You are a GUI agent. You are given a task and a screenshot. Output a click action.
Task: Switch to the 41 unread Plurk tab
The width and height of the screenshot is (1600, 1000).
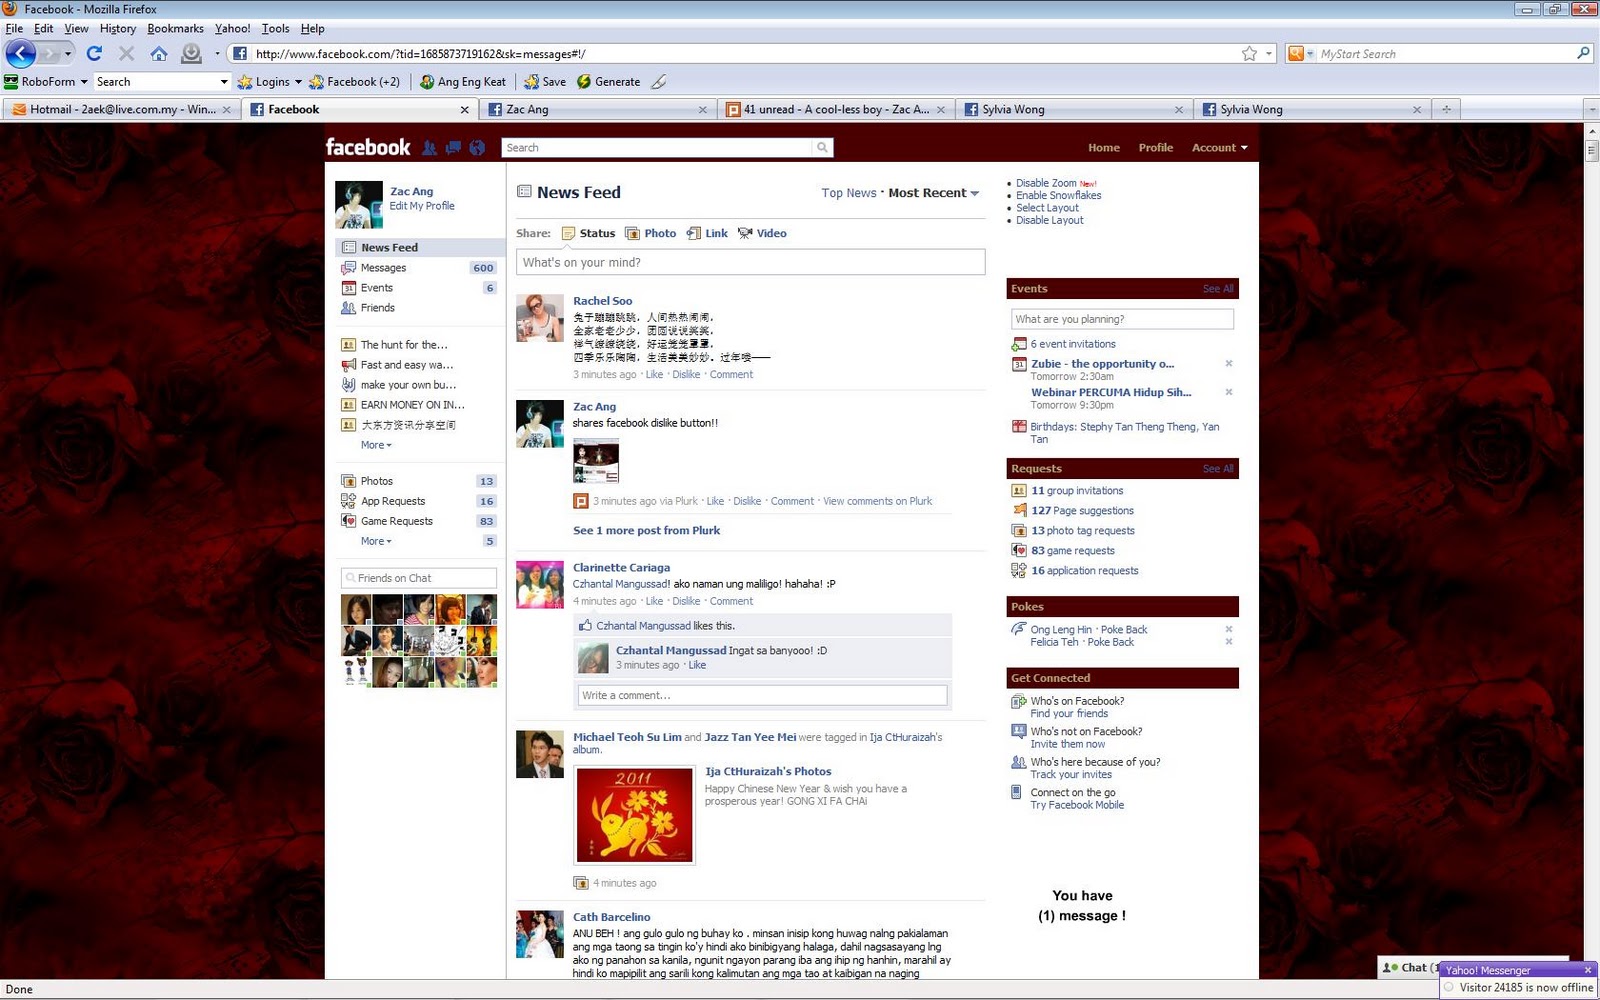(835, 110)
